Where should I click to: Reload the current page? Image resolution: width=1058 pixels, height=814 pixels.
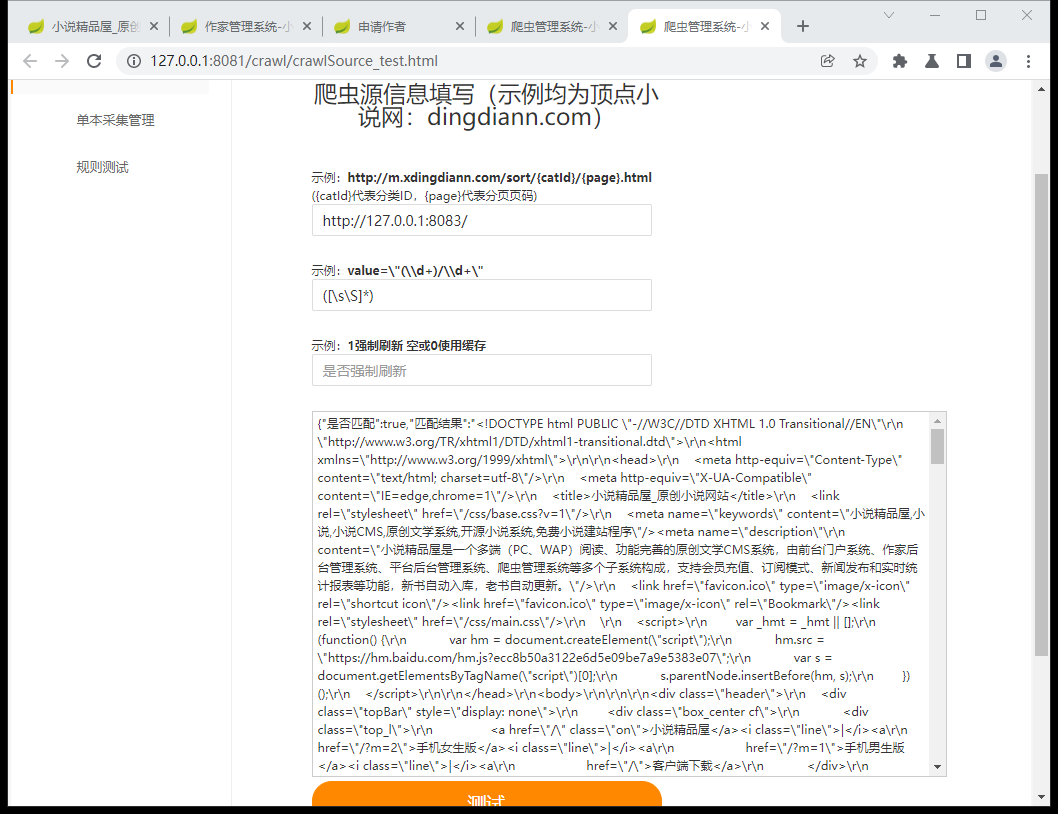pyautogui.click(x=94, y=61)
